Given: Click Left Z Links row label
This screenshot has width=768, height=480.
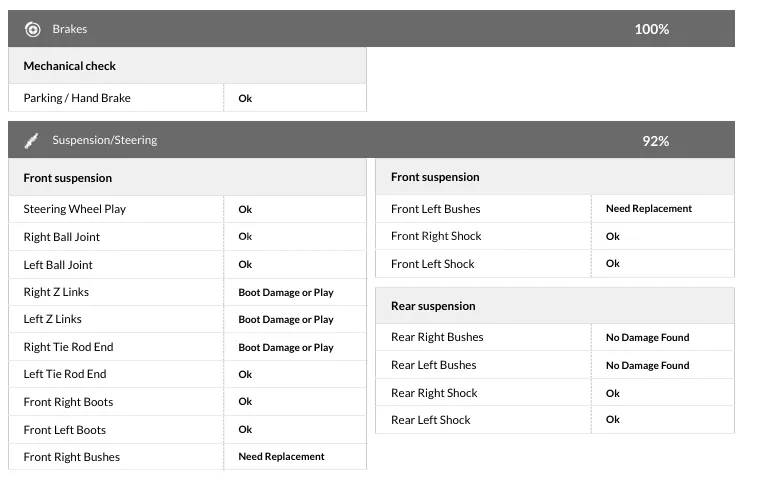Looking at the screenshot, I should pos(53,319).
